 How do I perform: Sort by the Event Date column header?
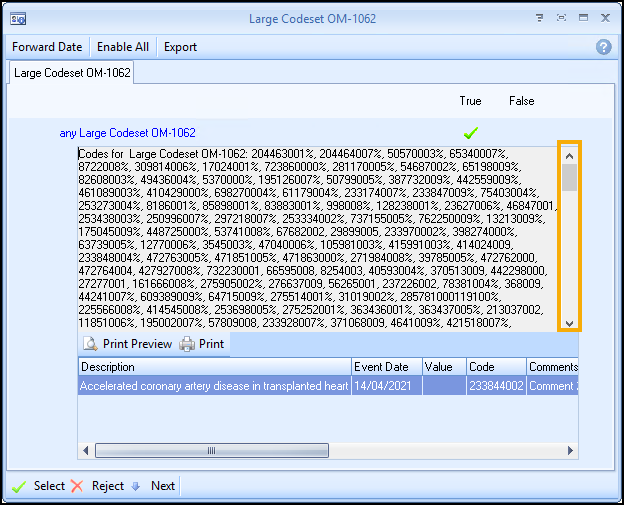coord(386,367)
